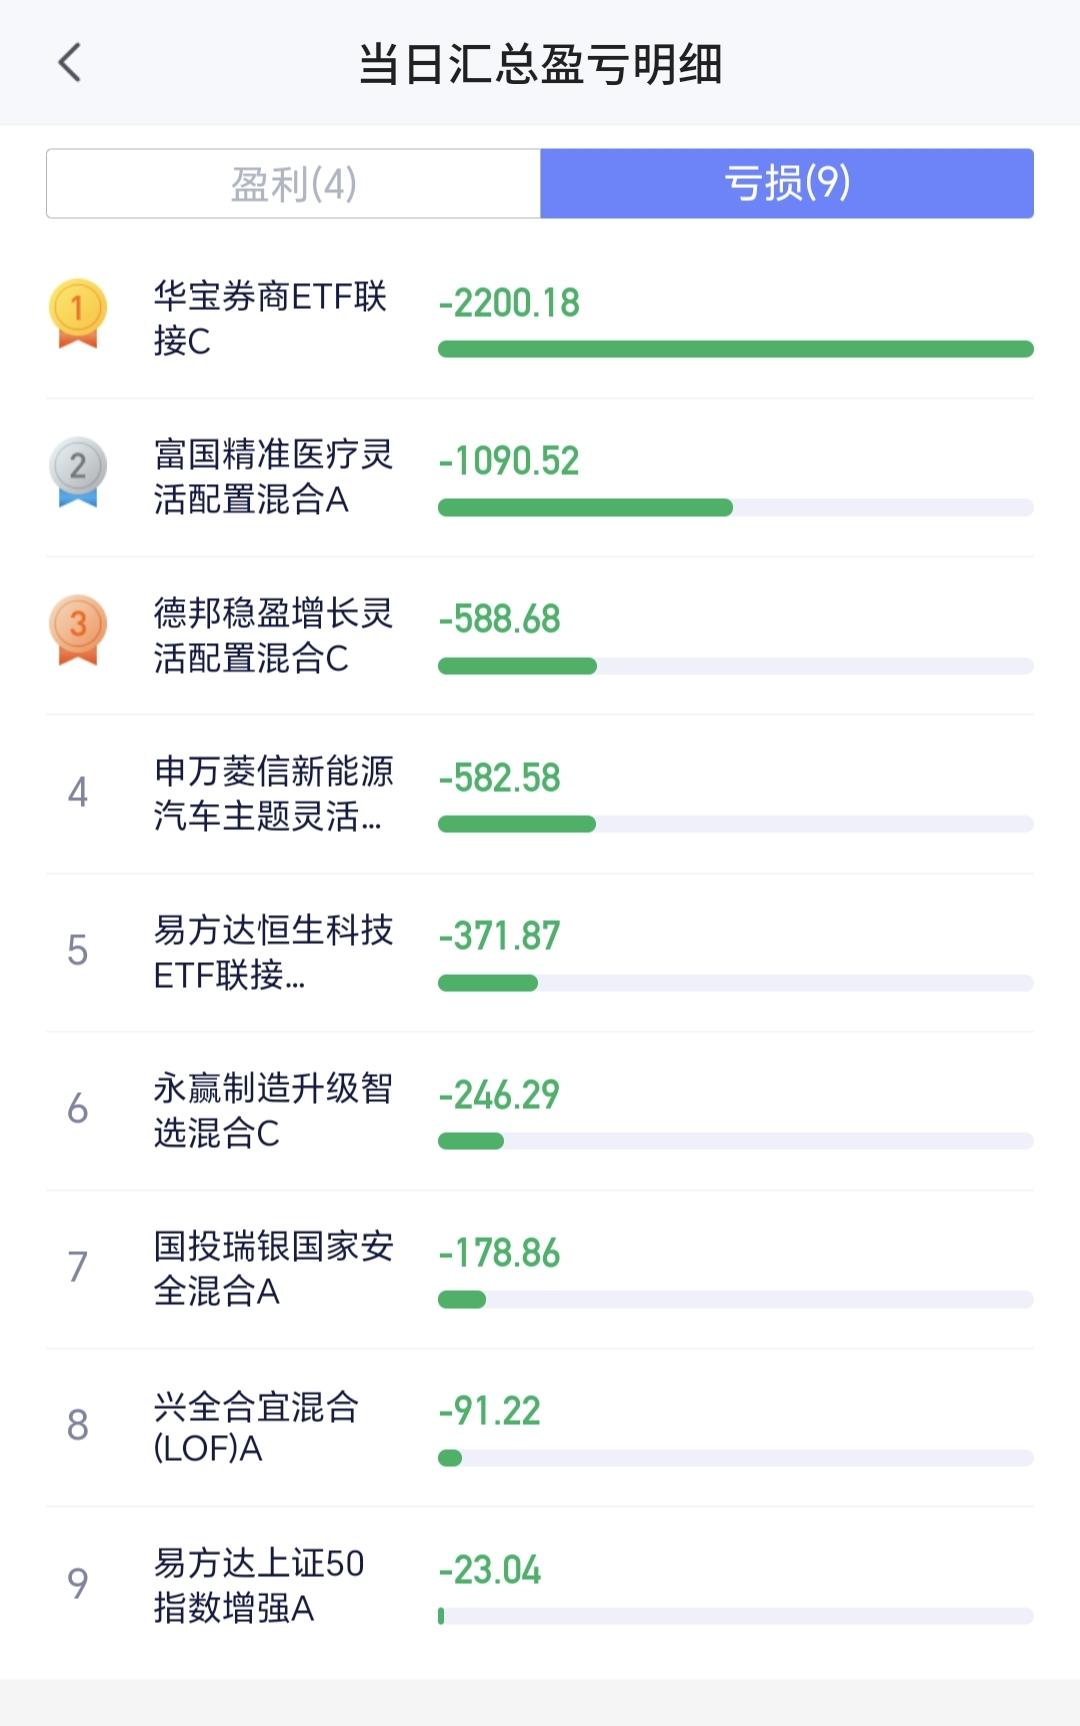Tap the back arrow icon
1080x1726 pixels.
pos(70,63)
